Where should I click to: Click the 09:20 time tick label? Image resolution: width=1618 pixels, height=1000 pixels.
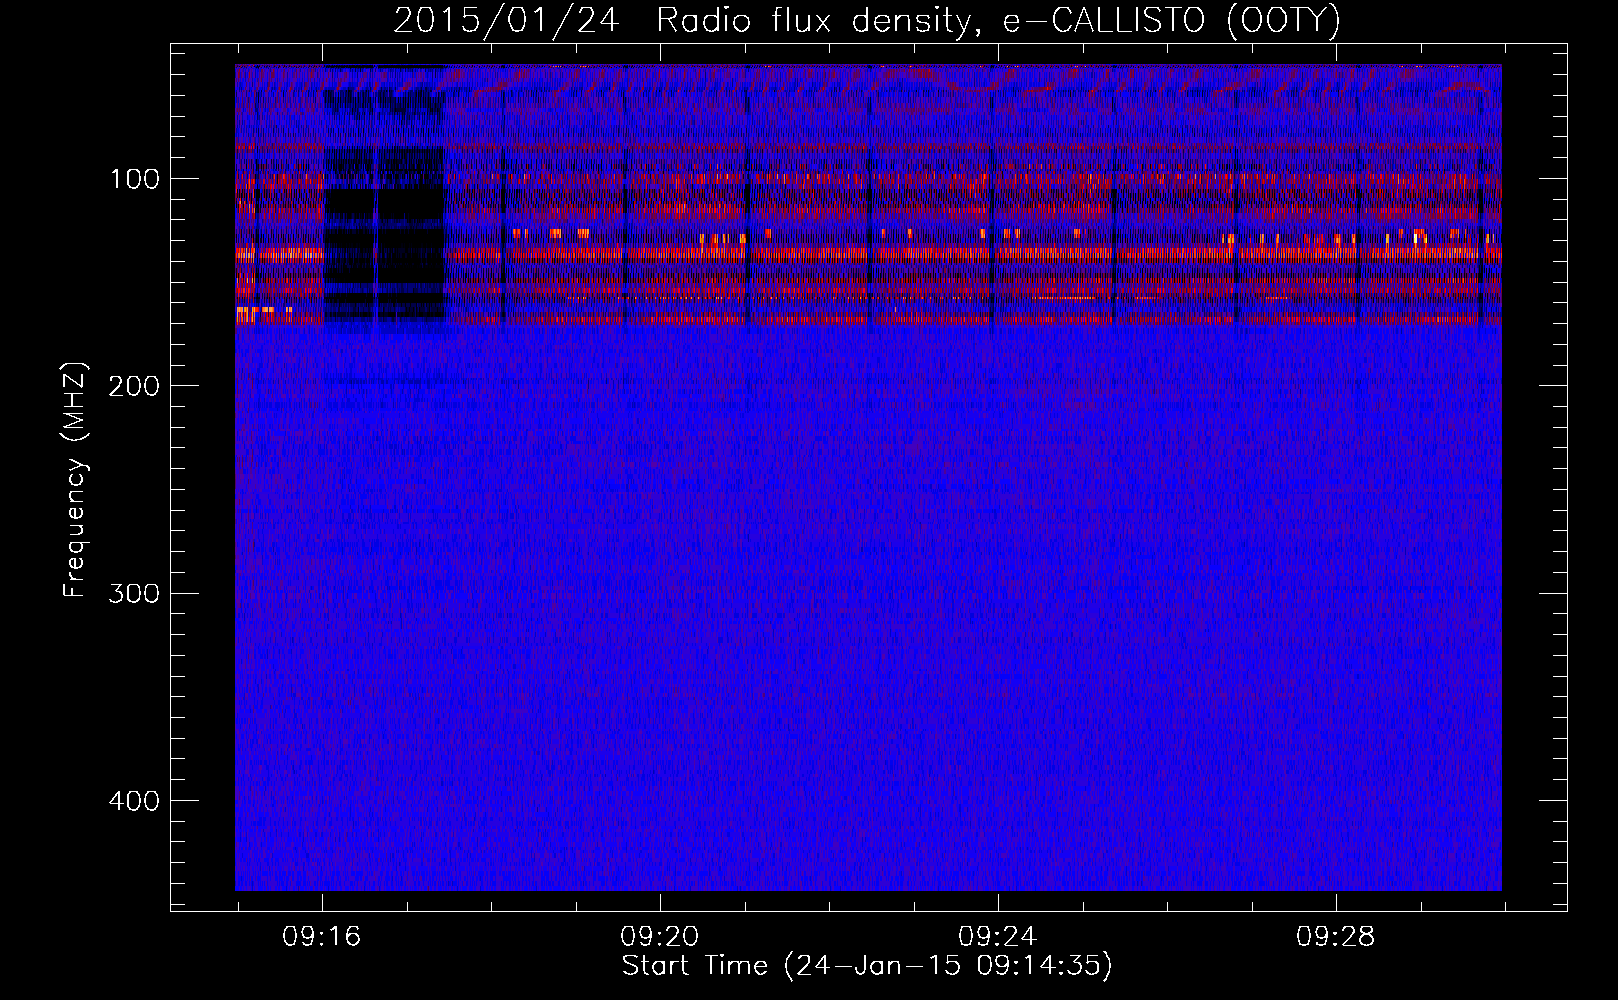pos(660,937)
